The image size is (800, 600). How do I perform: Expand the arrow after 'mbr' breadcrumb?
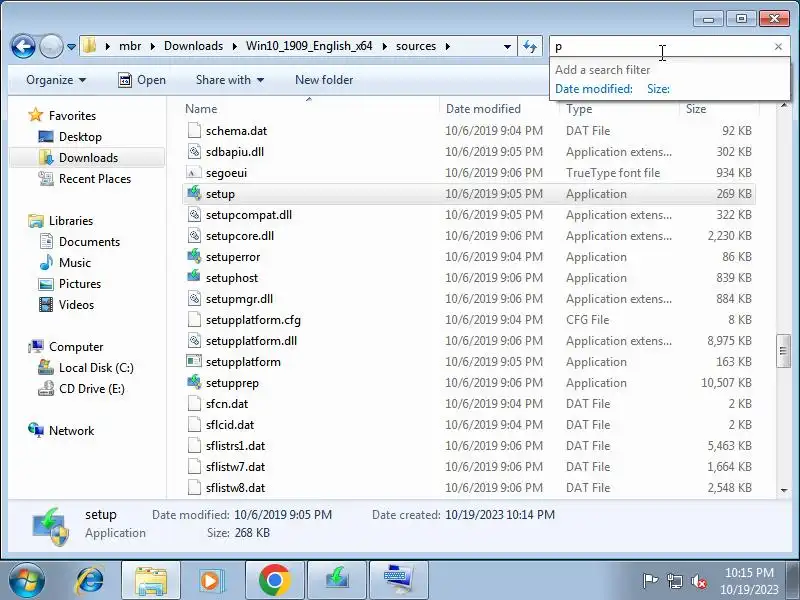(x=152, y=46)
